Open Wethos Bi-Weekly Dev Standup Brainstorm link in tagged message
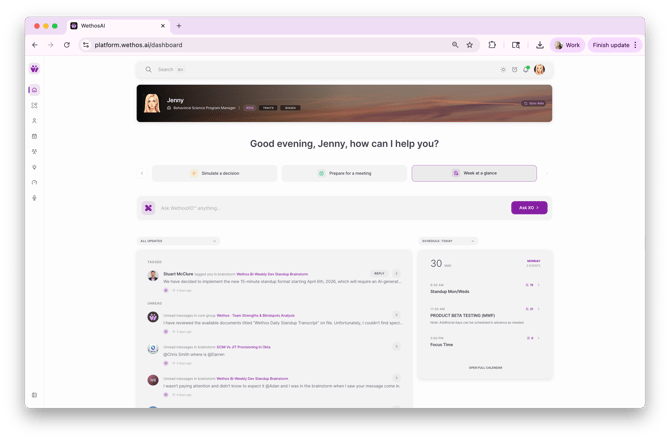 click(x=272, y=274)
